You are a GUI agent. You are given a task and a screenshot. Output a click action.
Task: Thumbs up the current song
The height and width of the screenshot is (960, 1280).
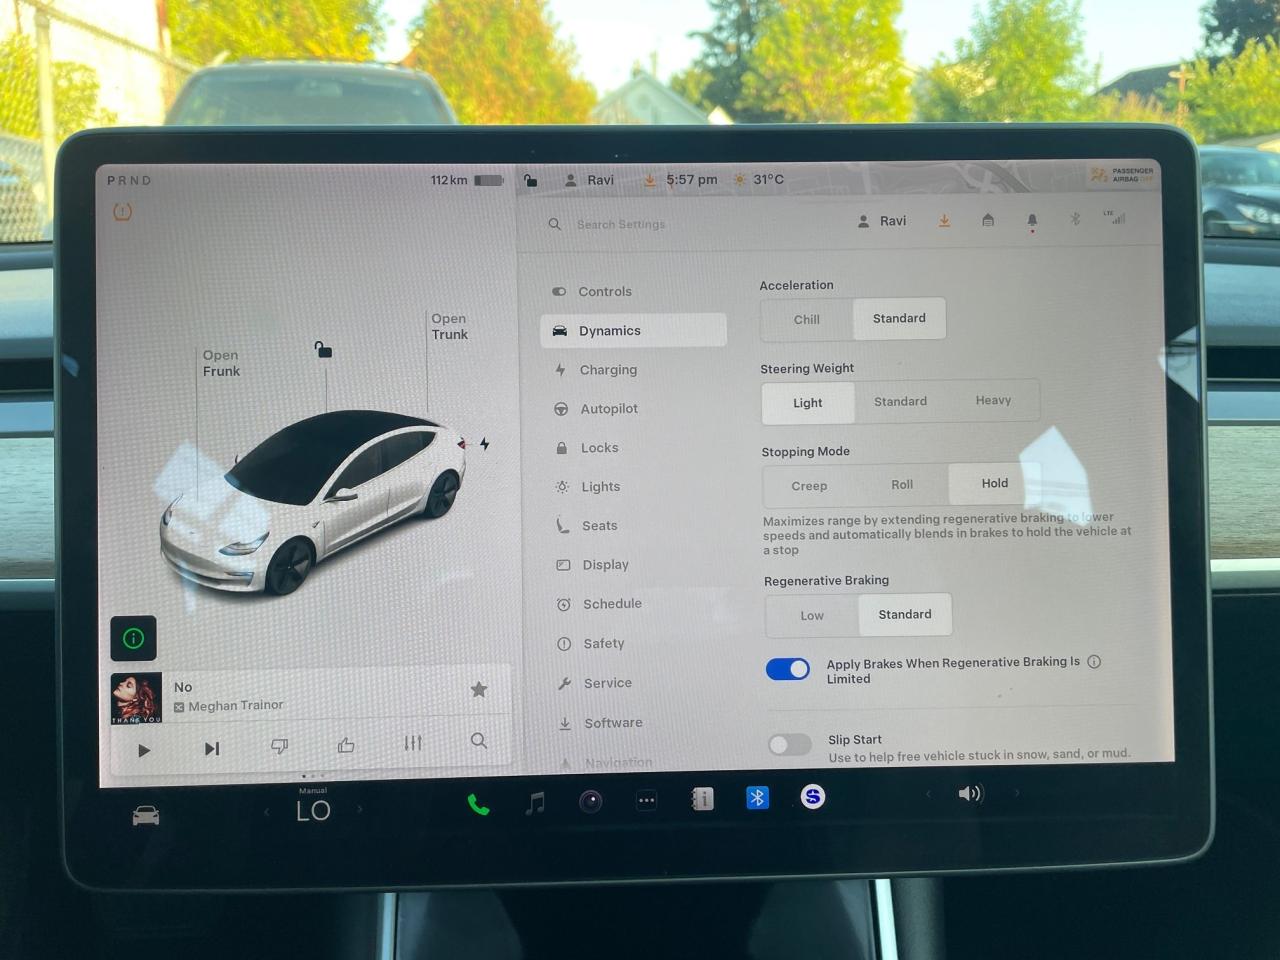(x=346, y=745)
